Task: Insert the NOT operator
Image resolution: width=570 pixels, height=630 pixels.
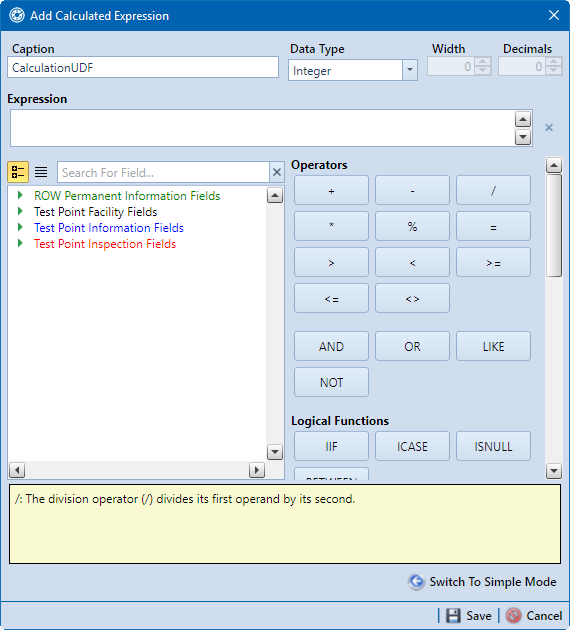Action: coord(331,382)
